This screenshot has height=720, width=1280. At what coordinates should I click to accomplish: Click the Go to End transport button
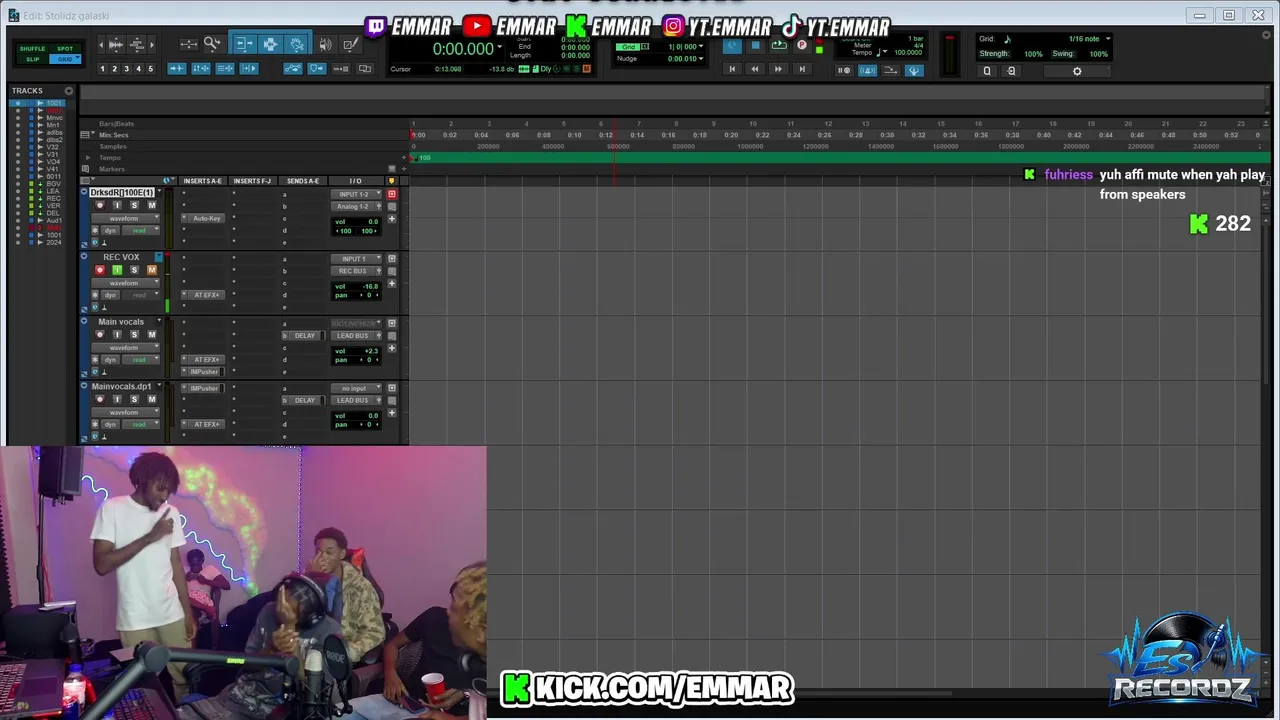[802, 69]
